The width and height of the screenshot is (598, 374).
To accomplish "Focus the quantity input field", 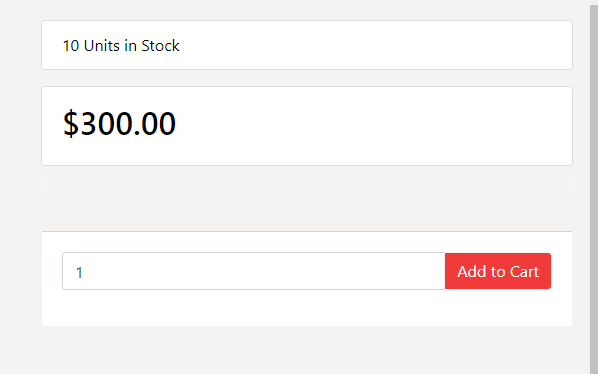I will point(254,271).
